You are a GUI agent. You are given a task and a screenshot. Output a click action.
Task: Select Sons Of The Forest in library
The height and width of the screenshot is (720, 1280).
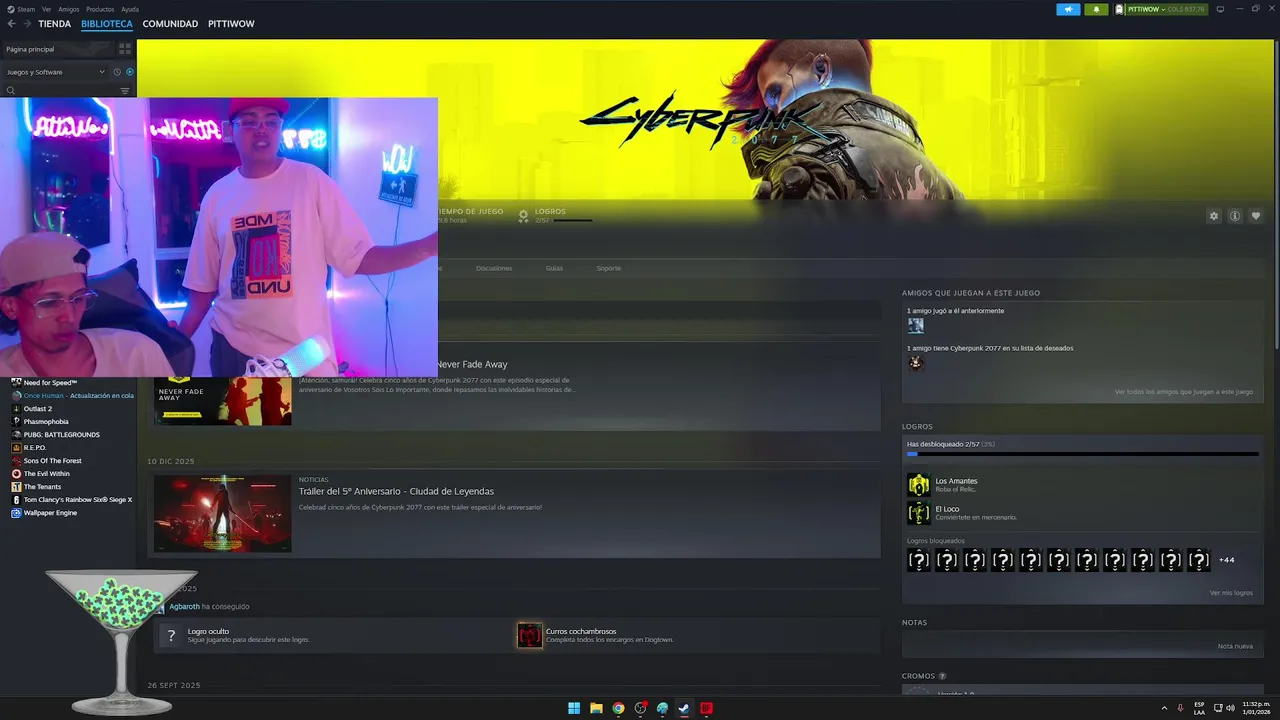(x=53, y=461)
